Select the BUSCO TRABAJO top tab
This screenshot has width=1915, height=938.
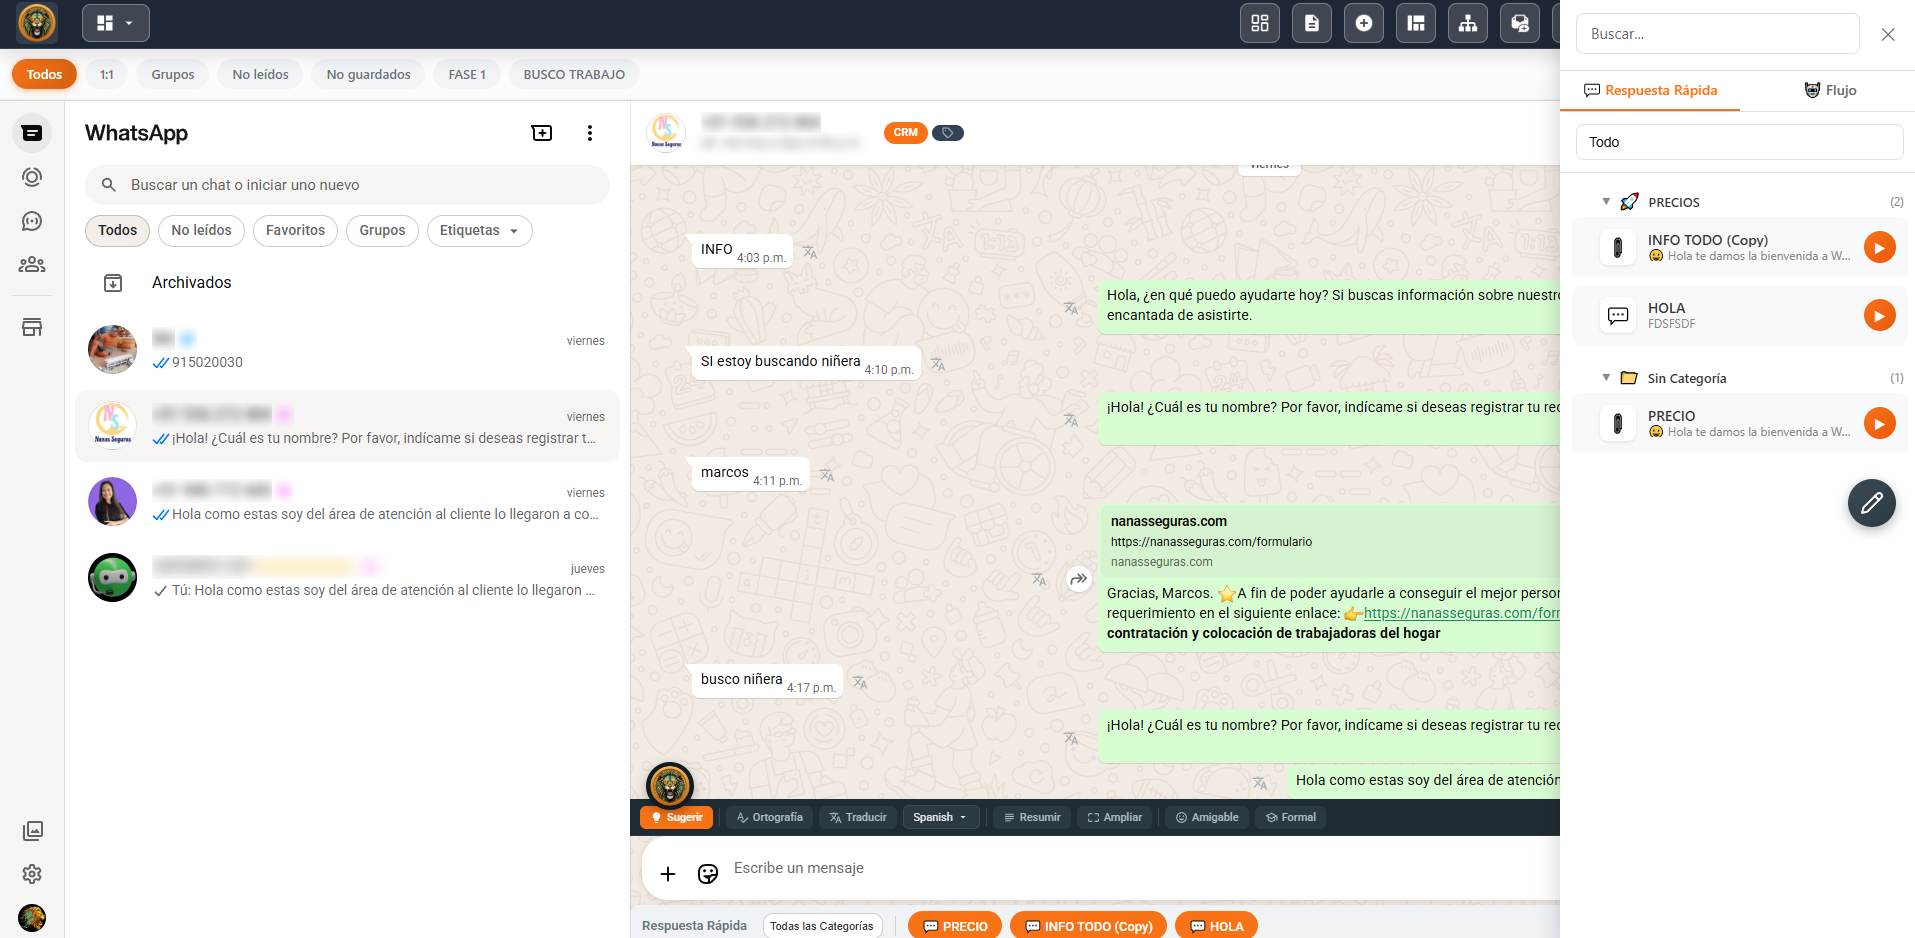pyautogui.click(x=574, y=75)
